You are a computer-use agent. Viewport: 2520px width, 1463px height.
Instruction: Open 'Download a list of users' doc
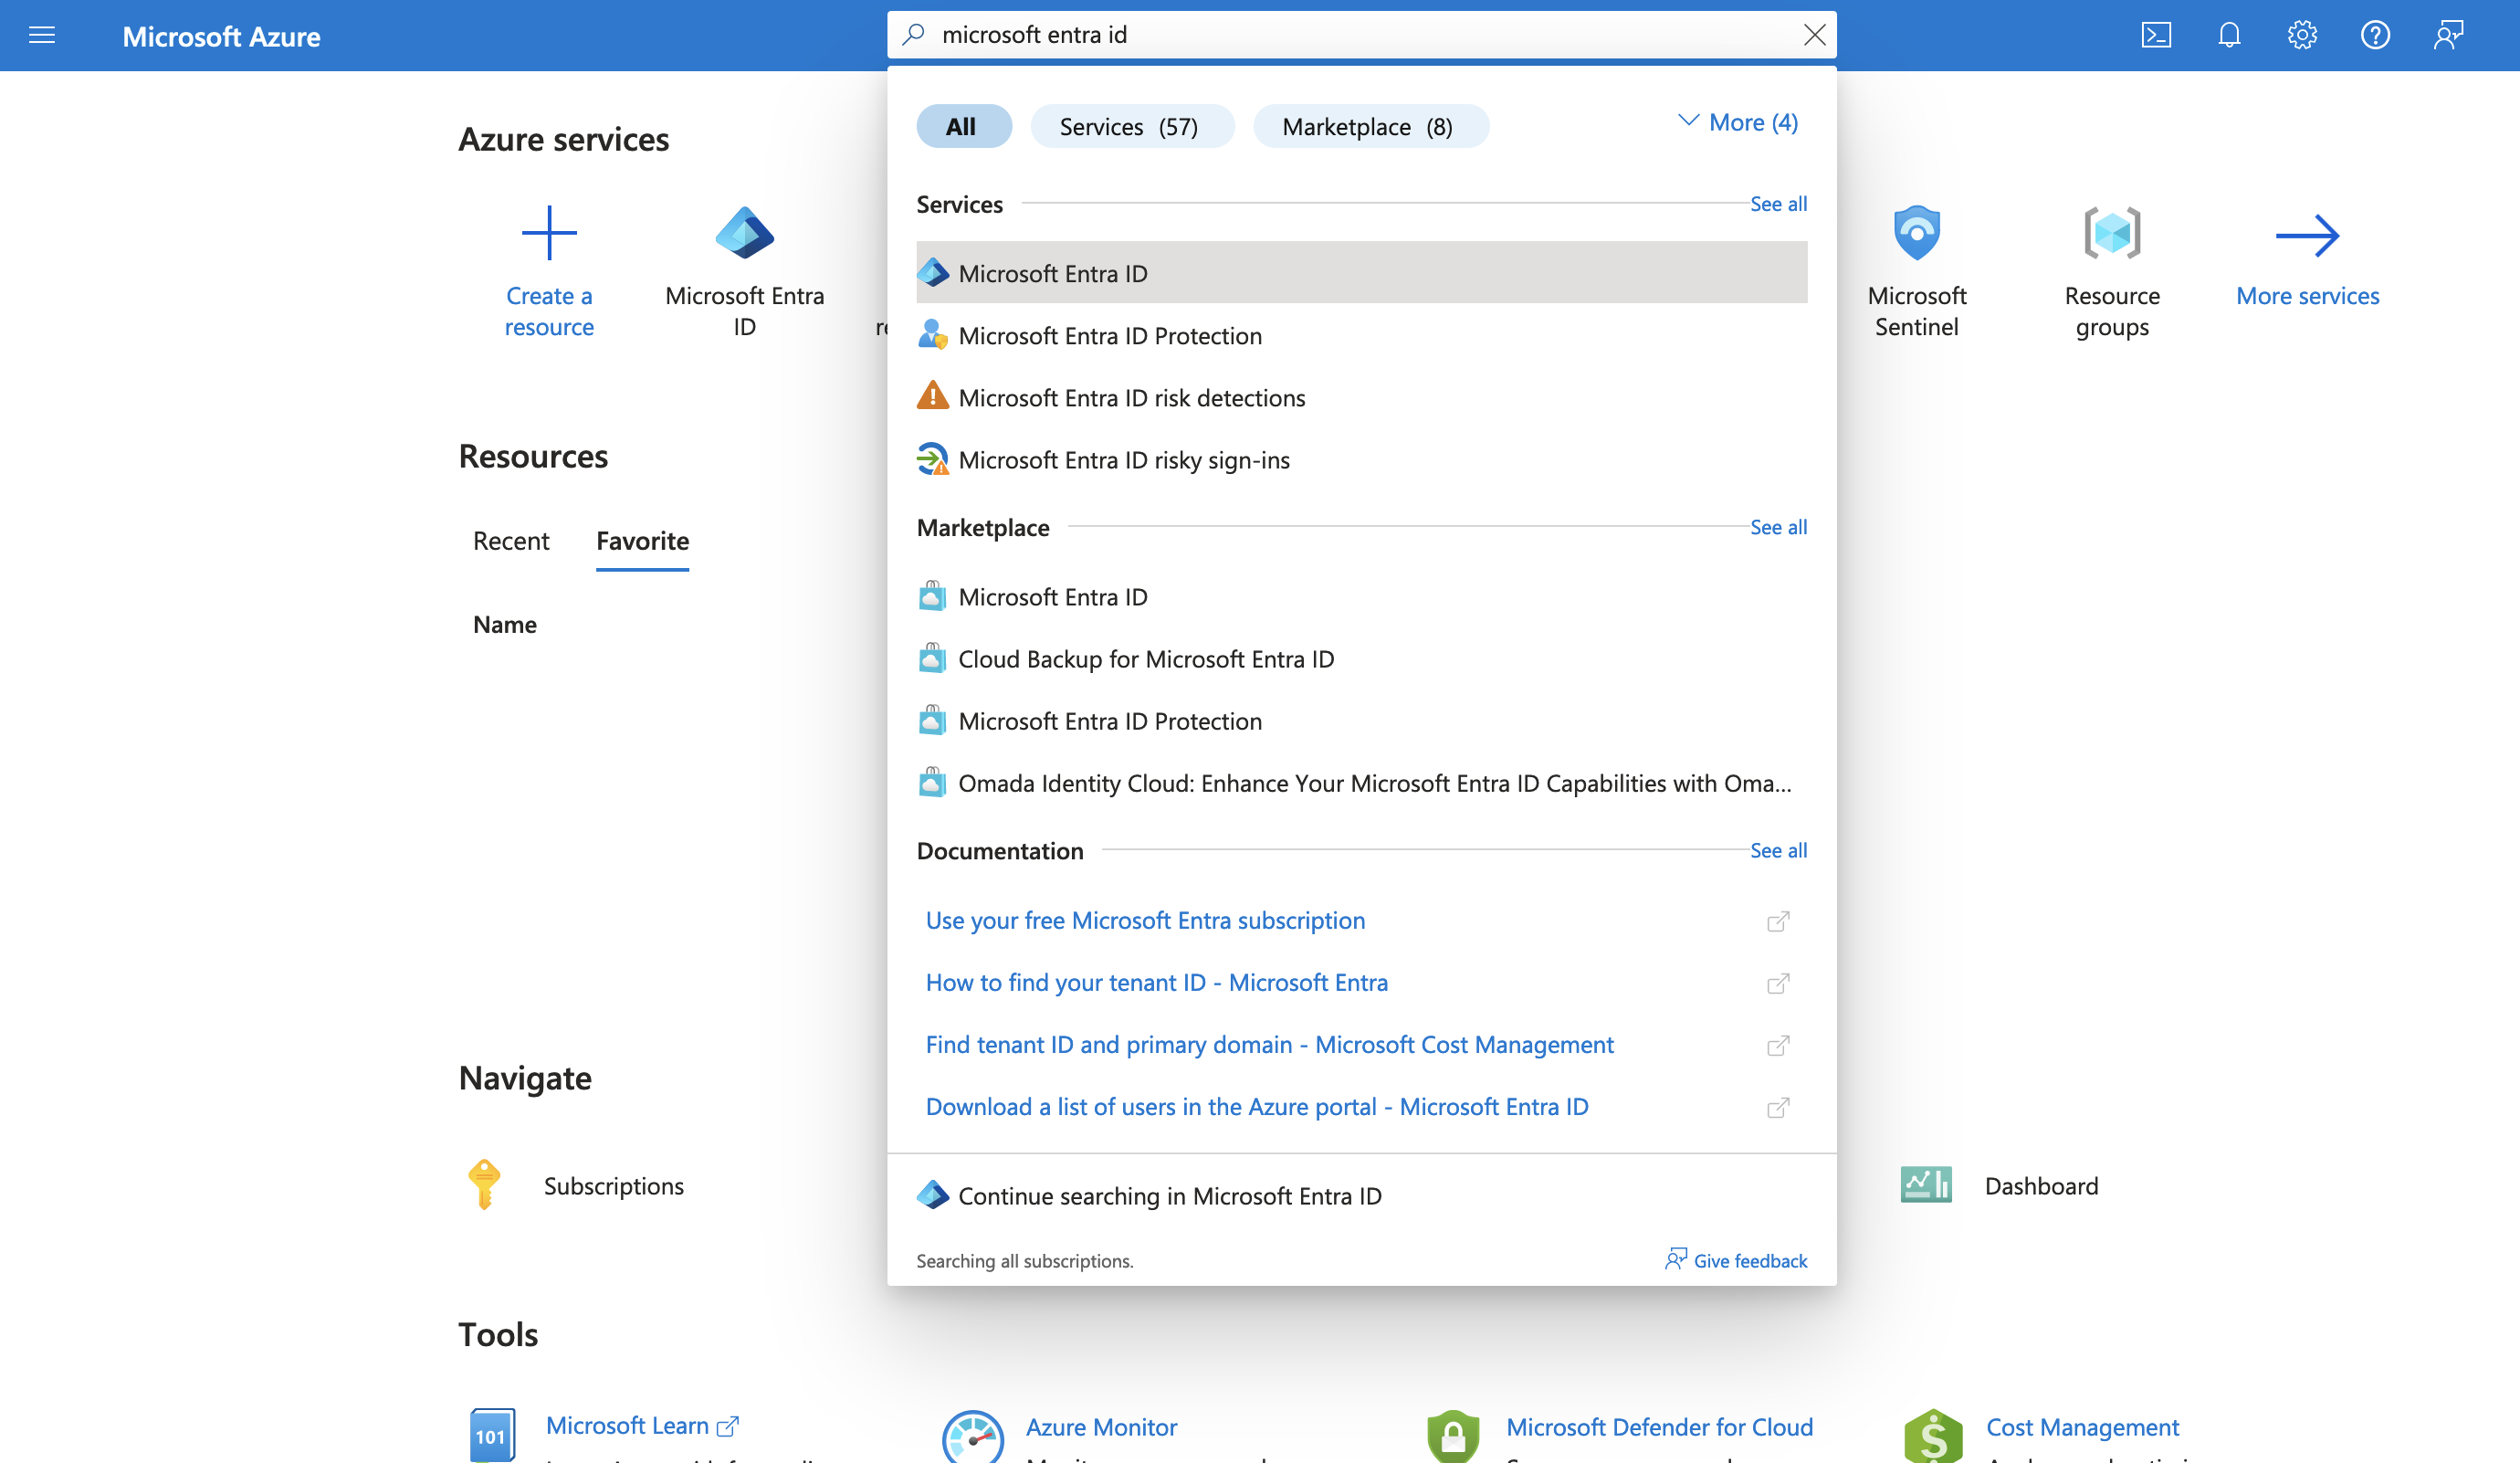click(x=1257, y=1106)
